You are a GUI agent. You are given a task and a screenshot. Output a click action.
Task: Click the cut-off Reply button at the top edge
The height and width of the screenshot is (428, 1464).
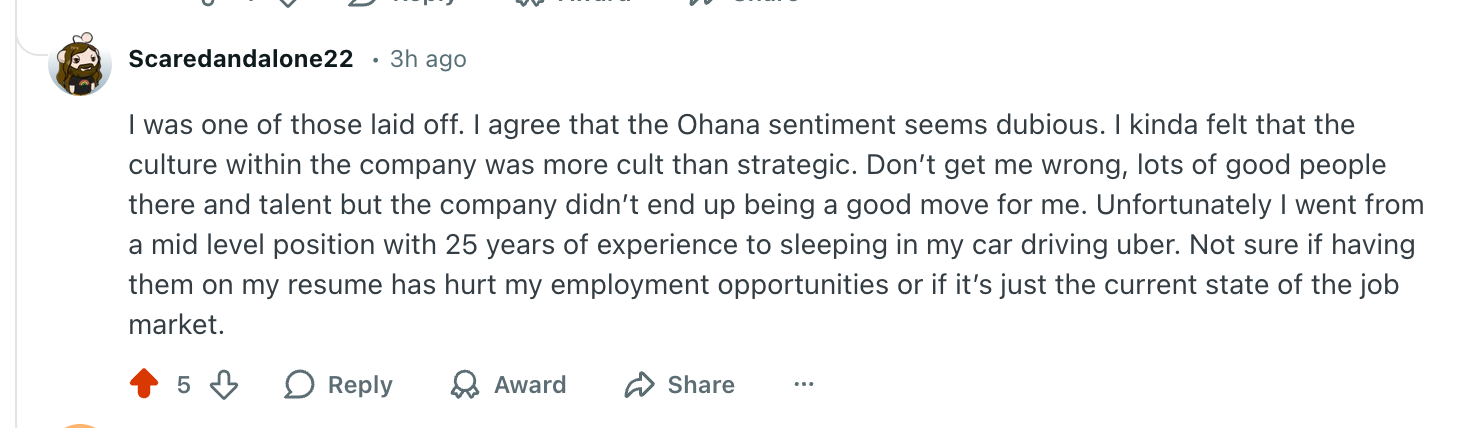click(x=400, y=2)
